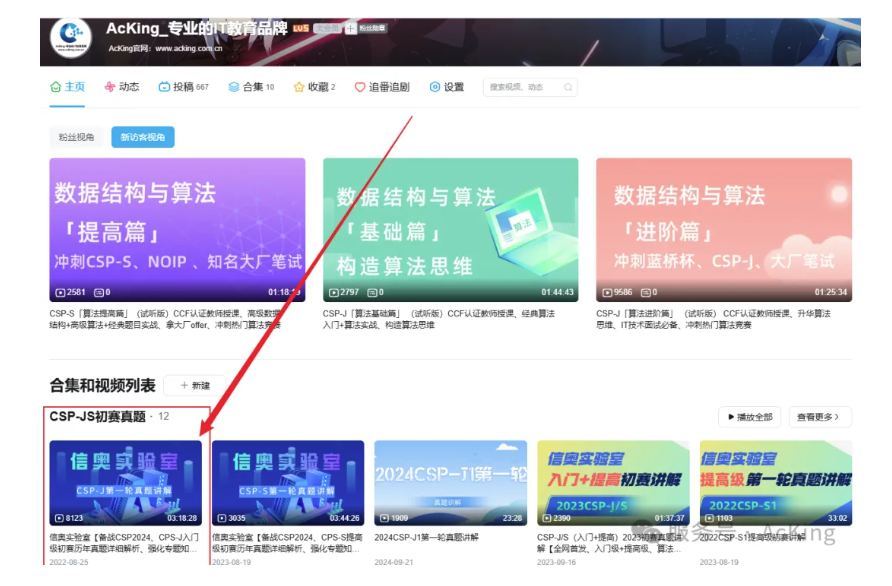Open the 信奥实验室 CPS-S提高级初赛 video title
The image size is (892, 586).
(x=287, y=543)
